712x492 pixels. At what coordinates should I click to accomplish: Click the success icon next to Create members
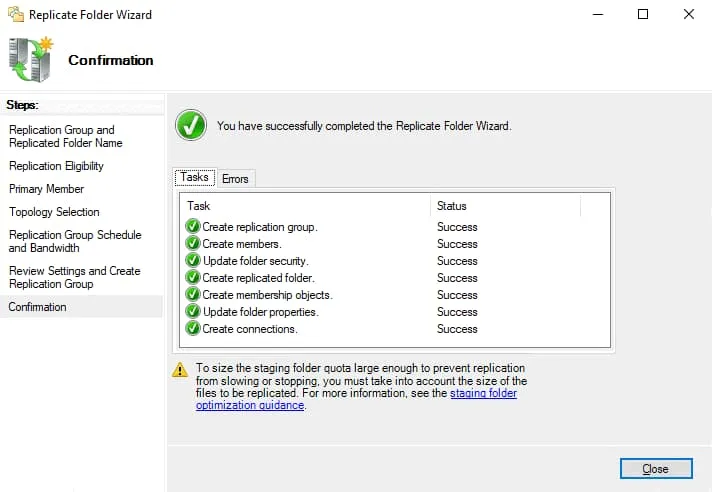click(x=193, y=244)
